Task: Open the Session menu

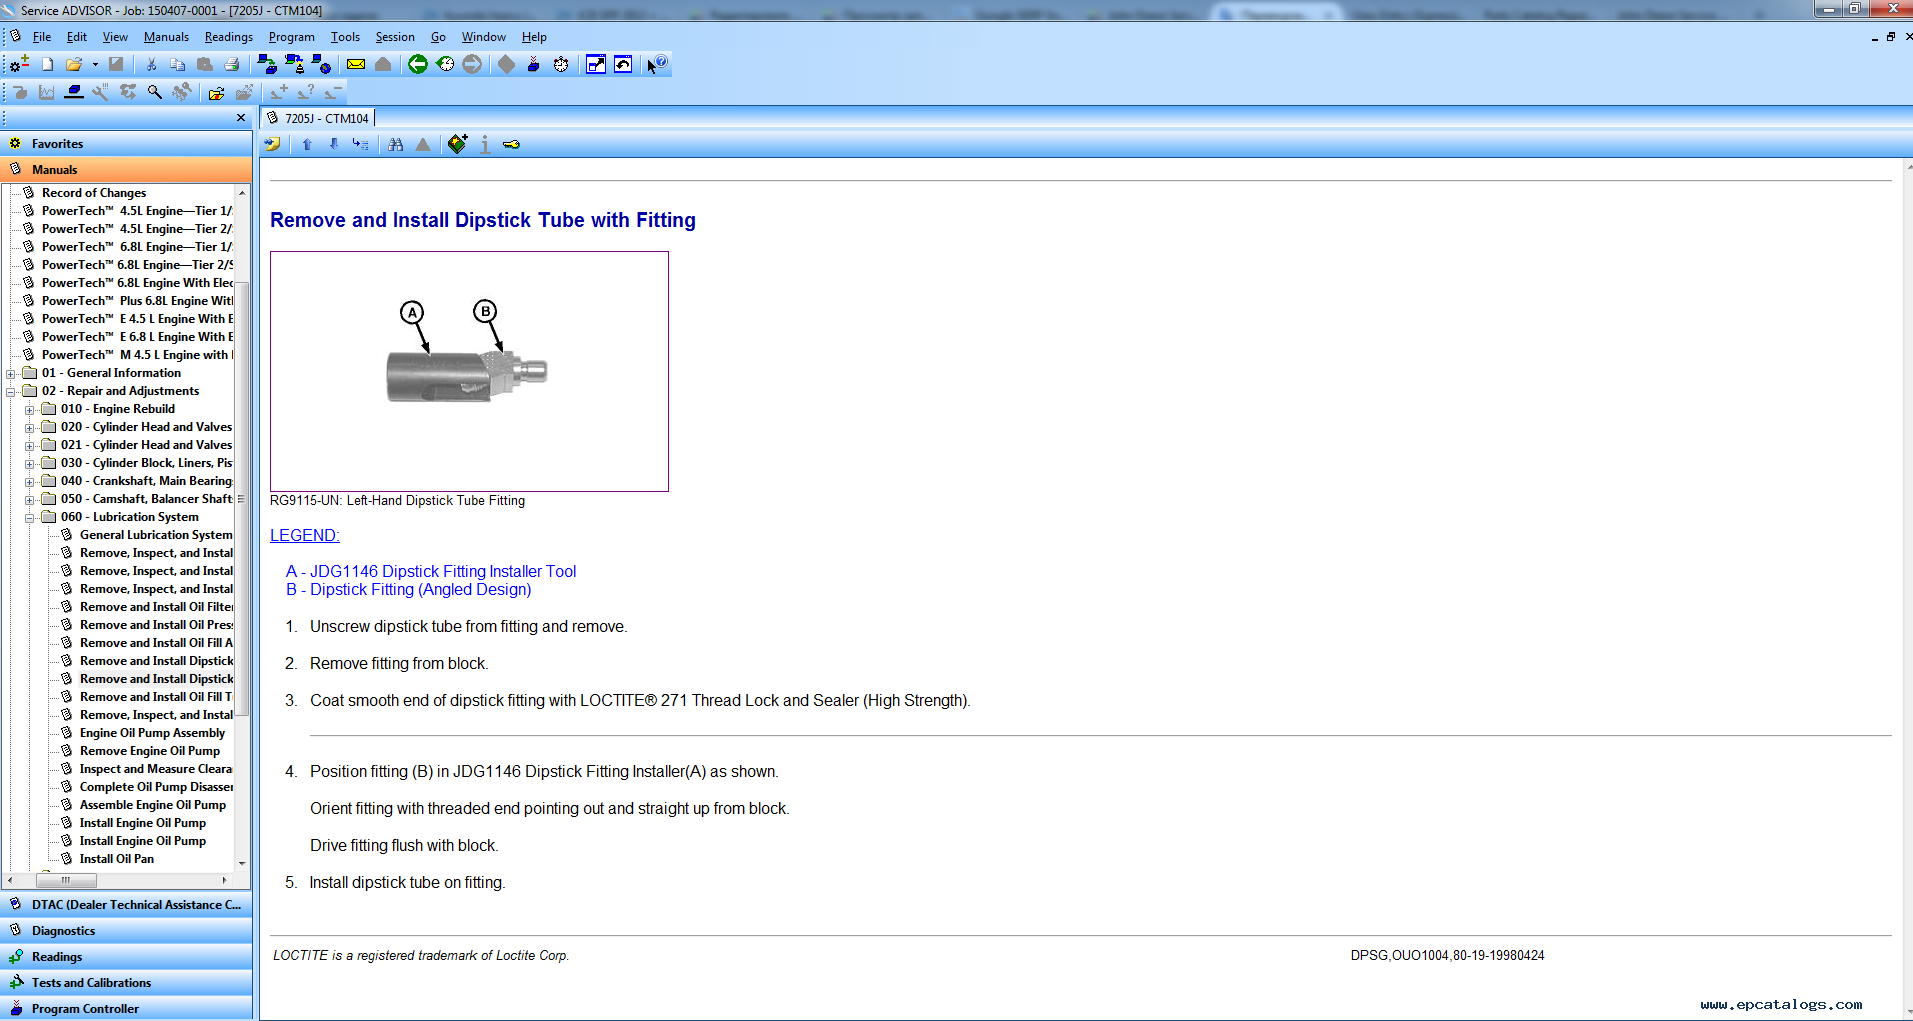Action: [395, 37]
